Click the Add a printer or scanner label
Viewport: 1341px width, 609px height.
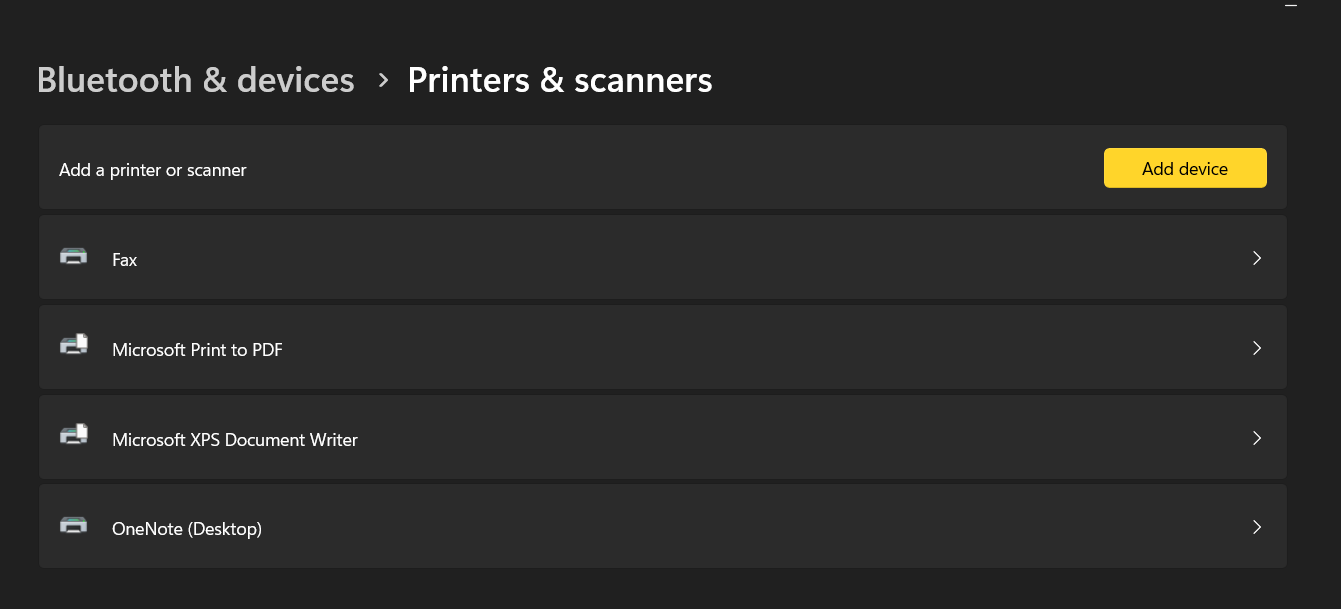(x=152, y=169)
